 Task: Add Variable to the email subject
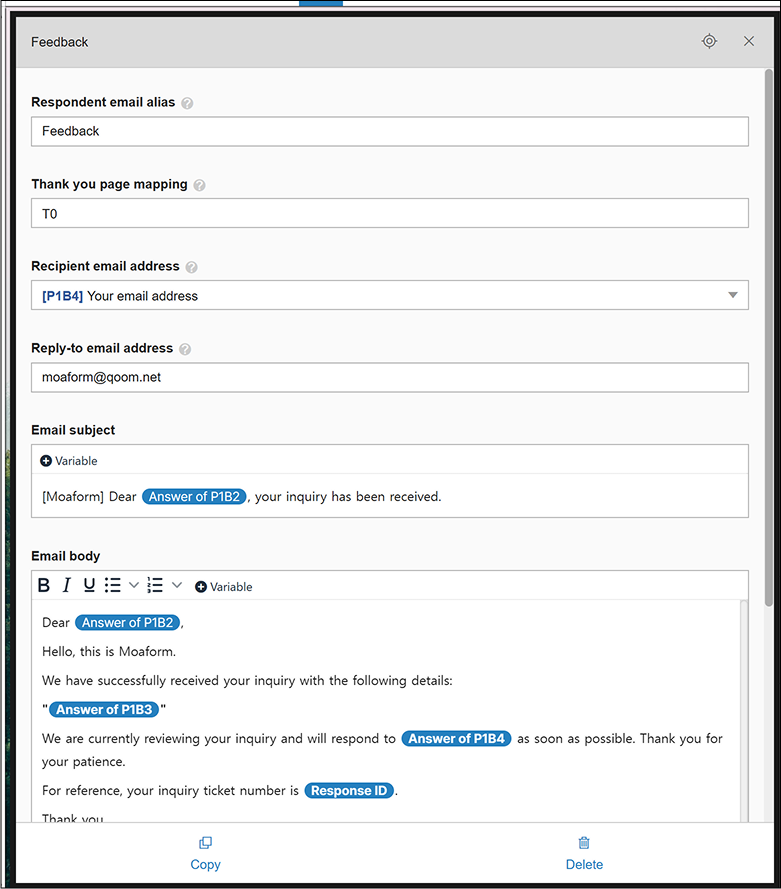(69, 461)
